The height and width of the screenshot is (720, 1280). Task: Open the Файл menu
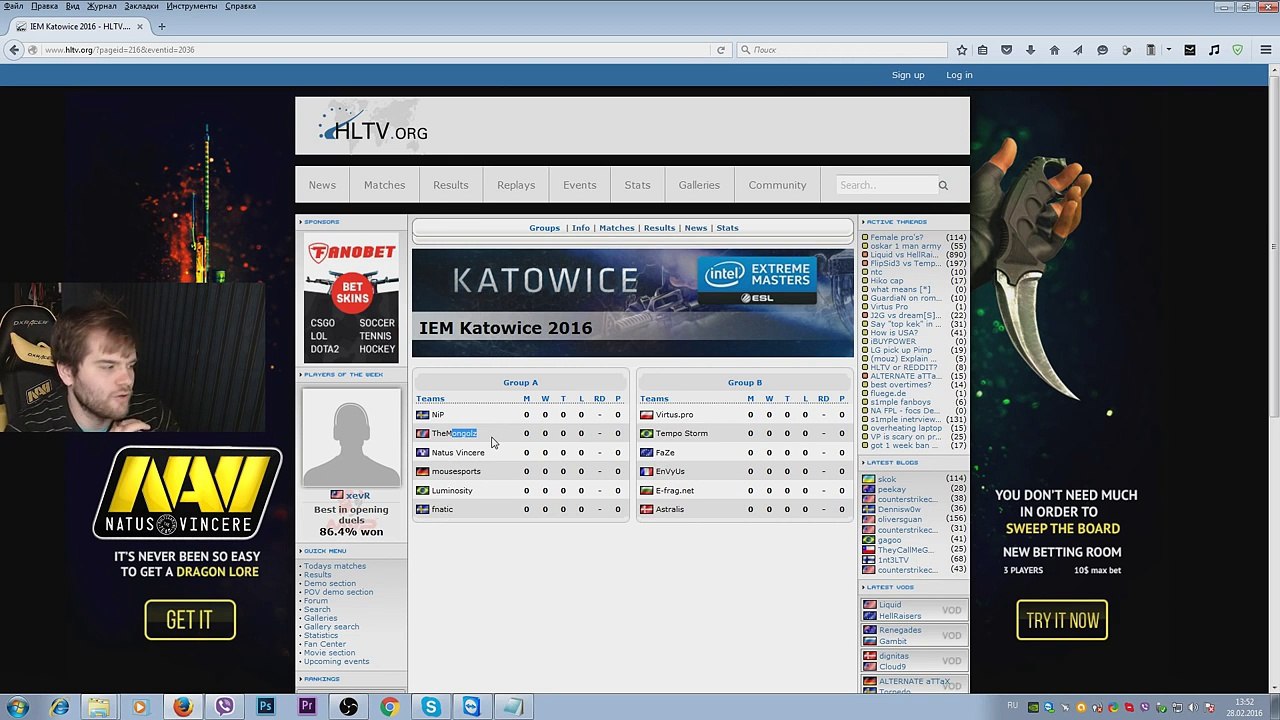13,6
